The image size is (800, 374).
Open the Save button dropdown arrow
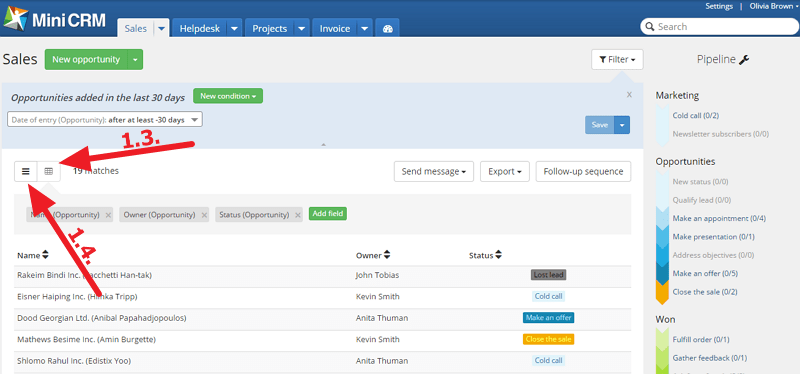click(x=622, y=125)
